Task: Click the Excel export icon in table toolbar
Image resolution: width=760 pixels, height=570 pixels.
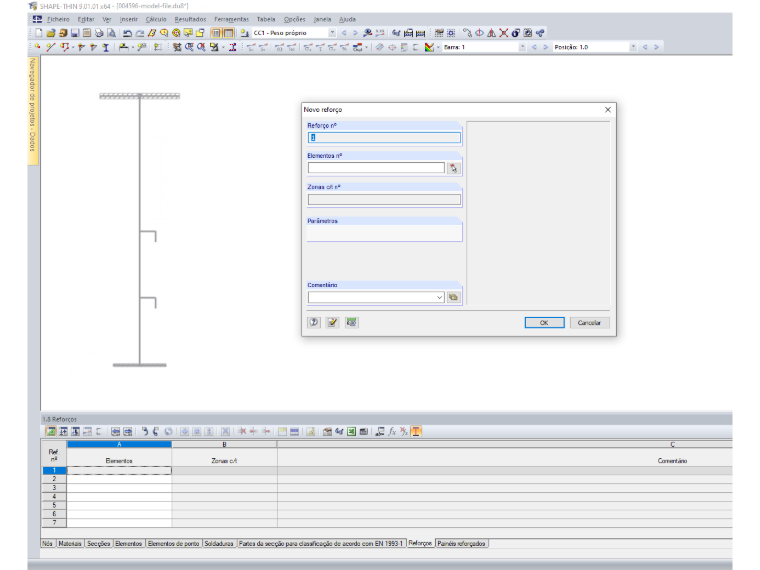Action: click(351, 431)
